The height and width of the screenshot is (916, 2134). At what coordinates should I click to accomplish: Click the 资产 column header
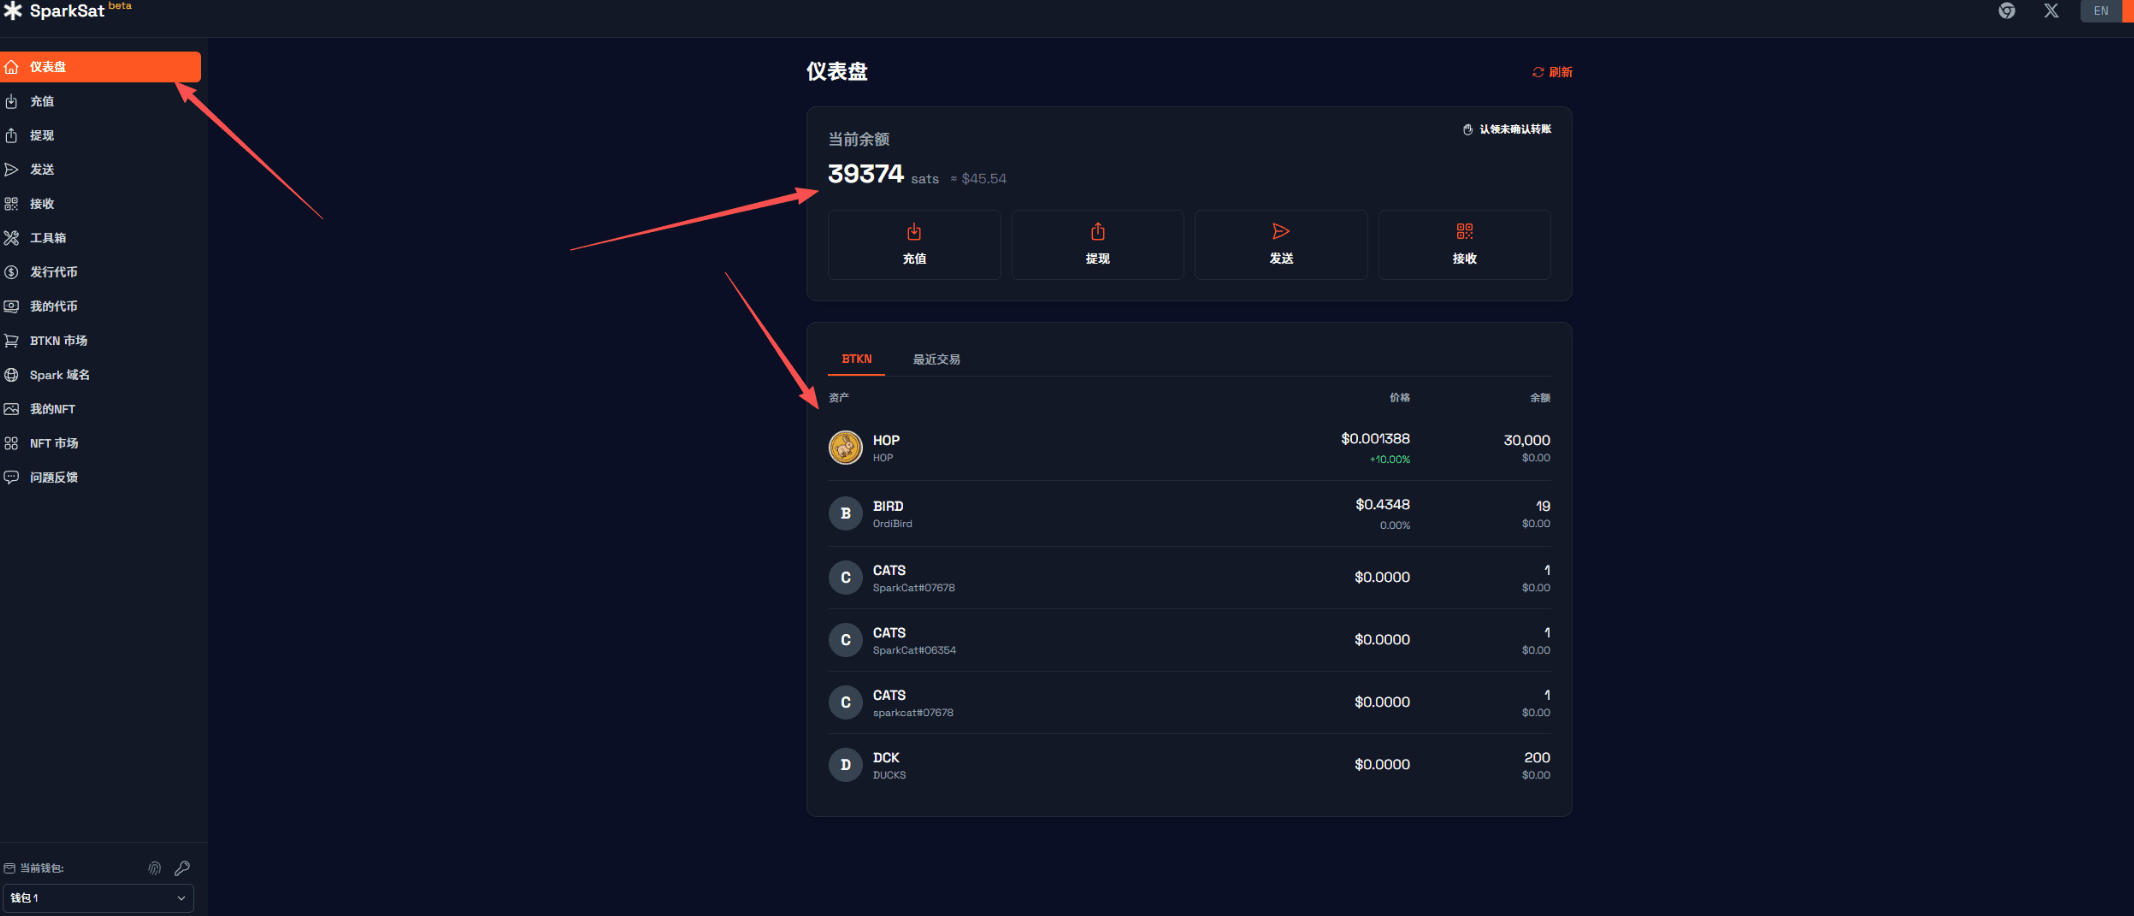[x=839, y=398]
